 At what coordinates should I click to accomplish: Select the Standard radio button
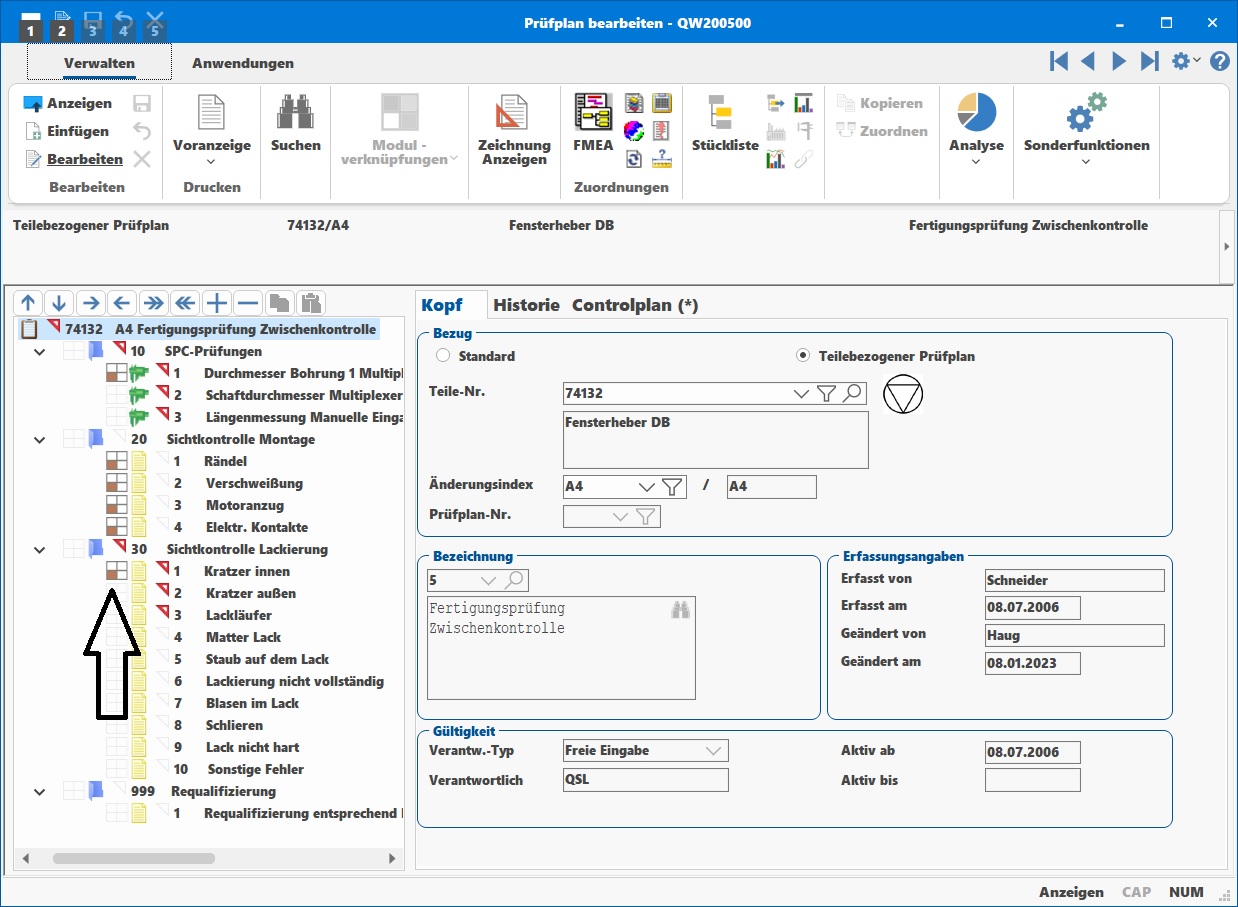coord(443,356)
